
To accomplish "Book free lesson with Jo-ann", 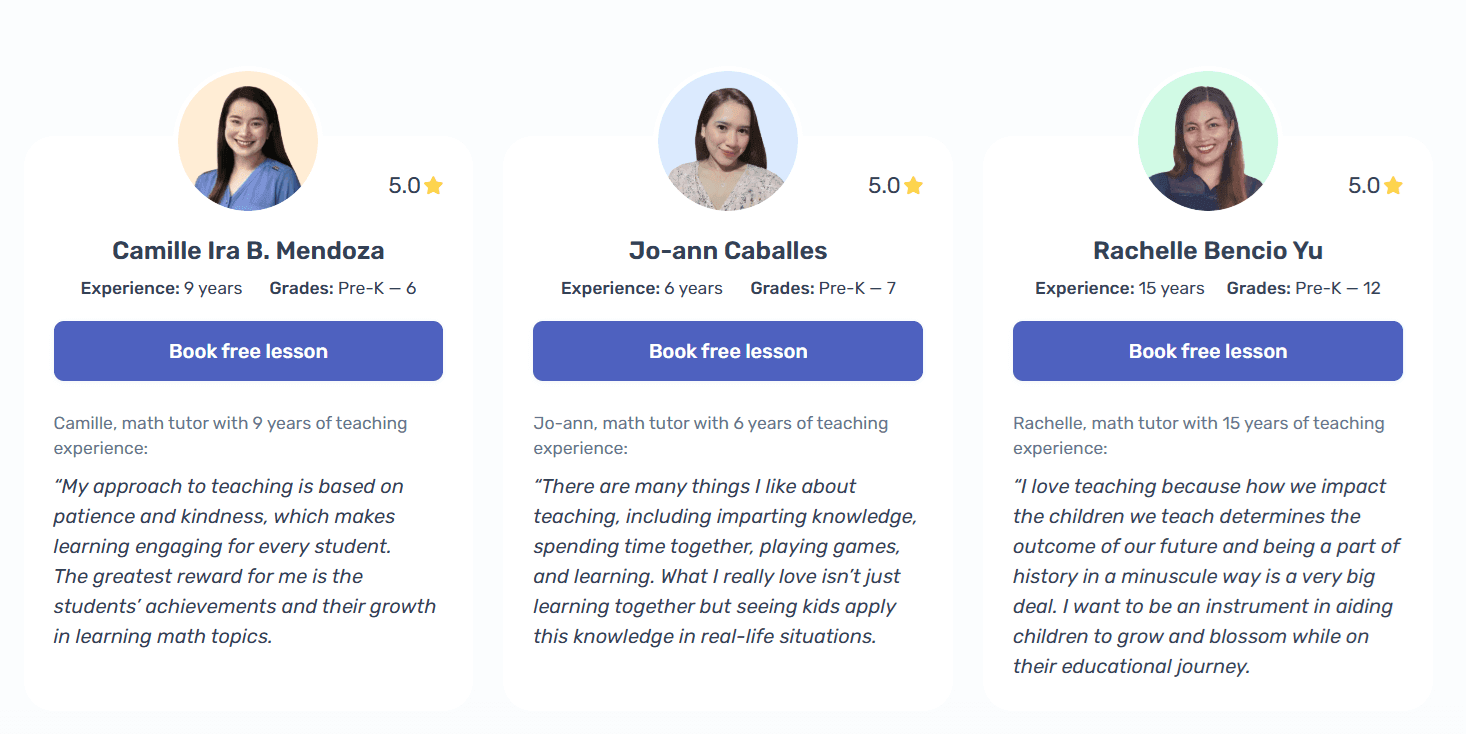I will [x=728, y=351].
